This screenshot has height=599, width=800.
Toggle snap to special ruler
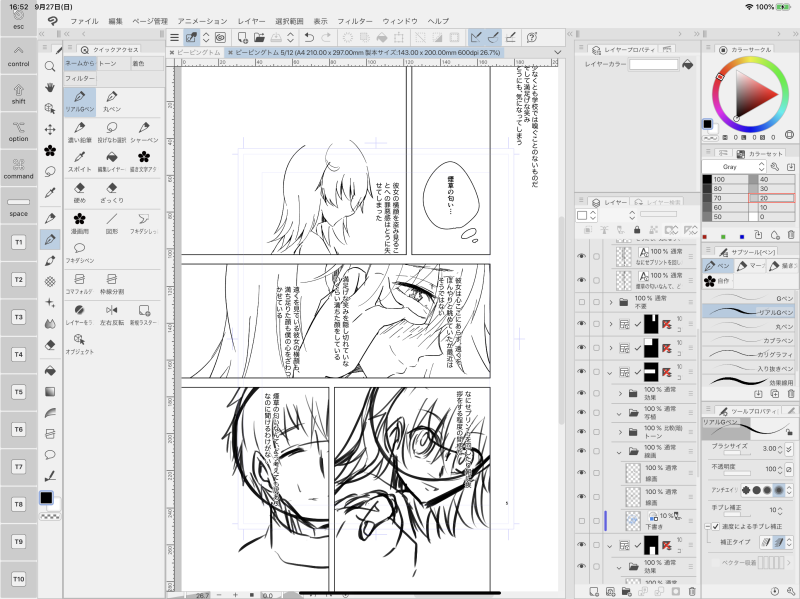(493, 37)
